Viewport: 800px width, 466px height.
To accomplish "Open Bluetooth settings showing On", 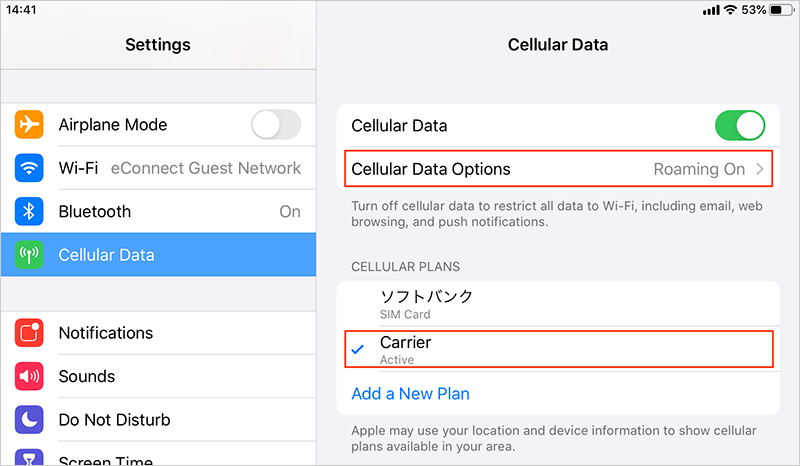I will point(159,211).
